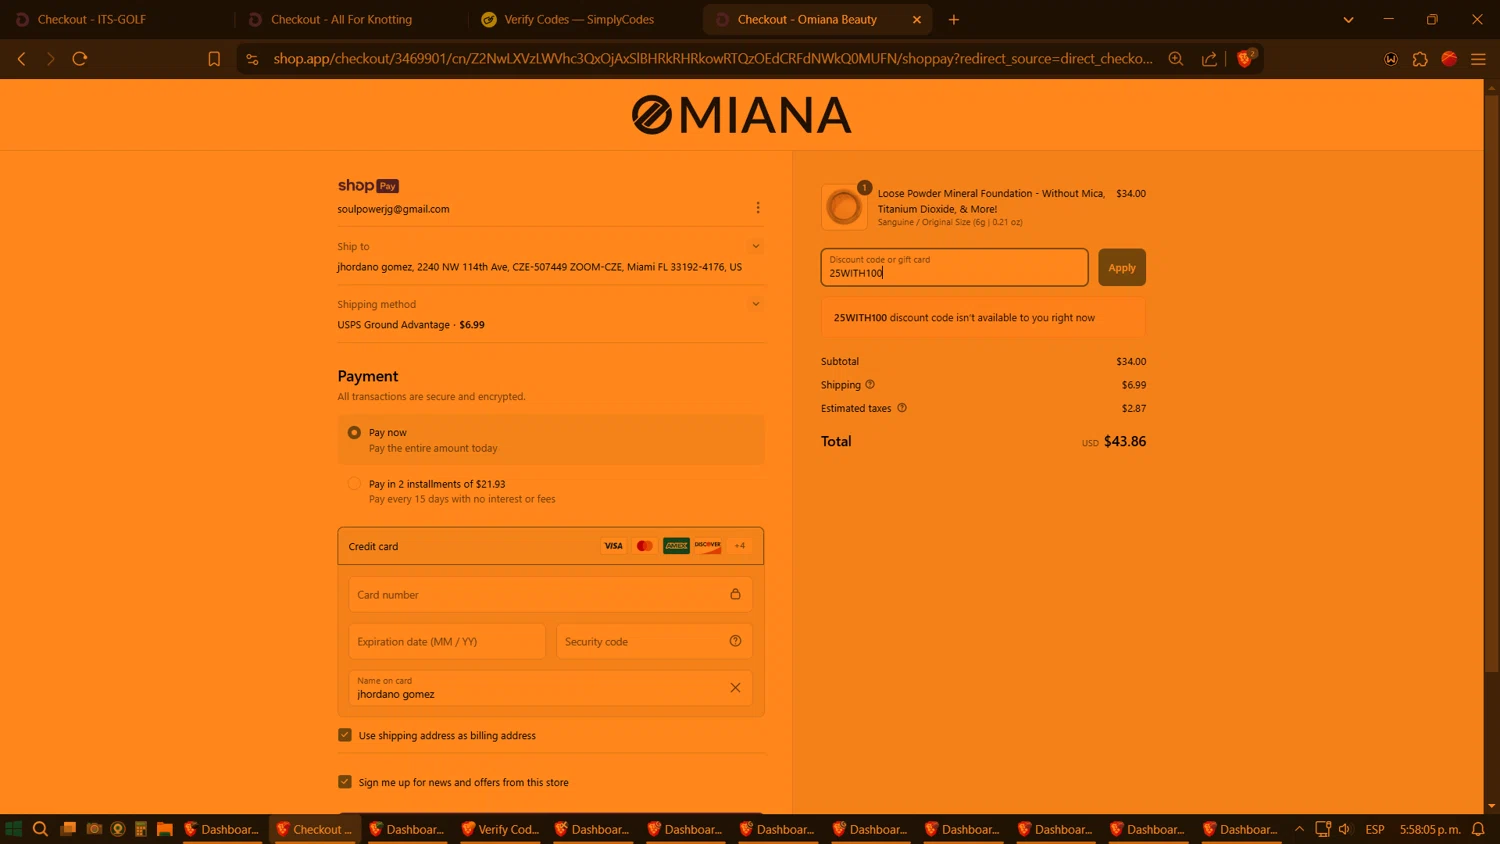Image resolution: width=1500 pixels, height=844 pixels.
Task: Click the Shipping info help icon
Action: tap(870, 384)
